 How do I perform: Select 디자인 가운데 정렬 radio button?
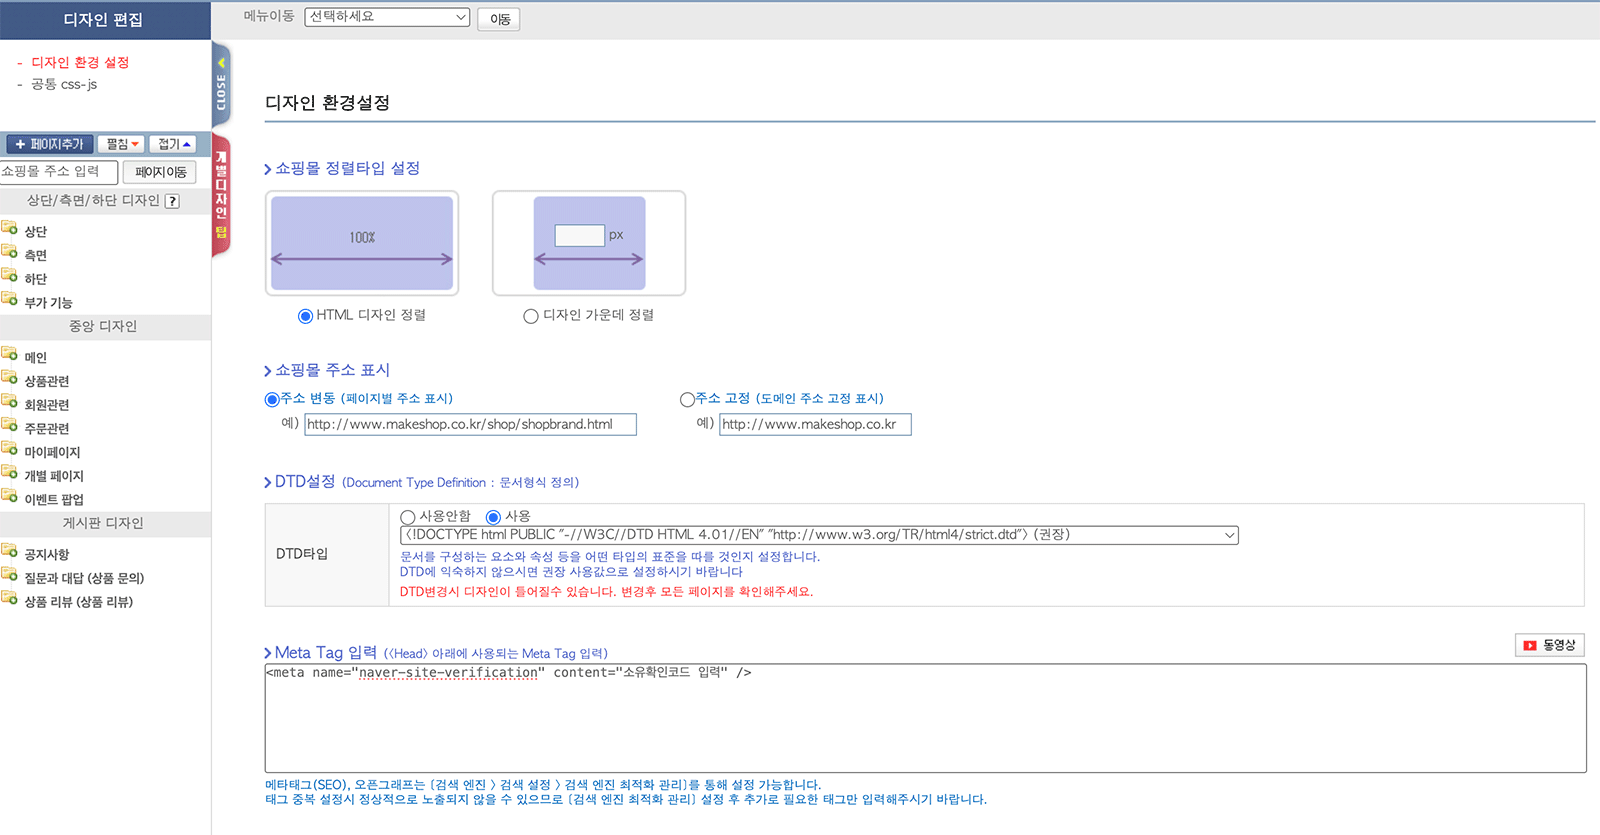pyautogui.click(x=531, y=316)
